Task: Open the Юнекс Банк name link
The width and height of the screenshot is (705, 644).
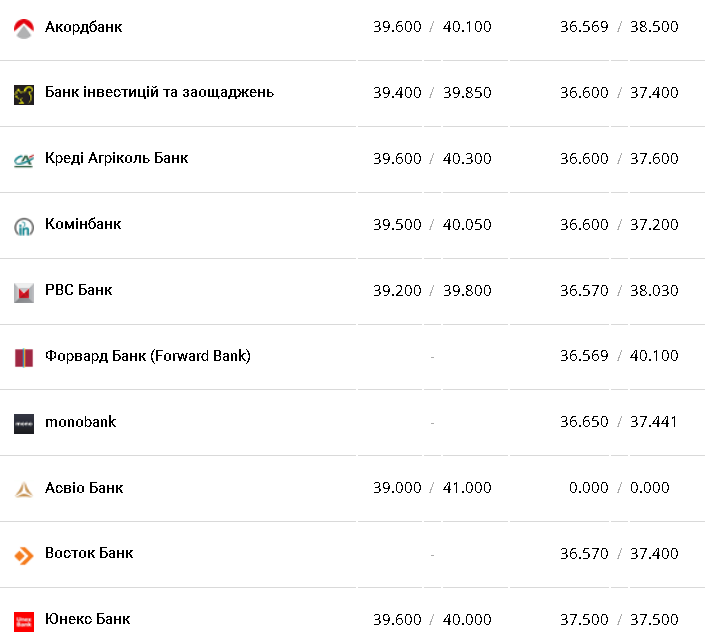Action: (x=87, y=619)
